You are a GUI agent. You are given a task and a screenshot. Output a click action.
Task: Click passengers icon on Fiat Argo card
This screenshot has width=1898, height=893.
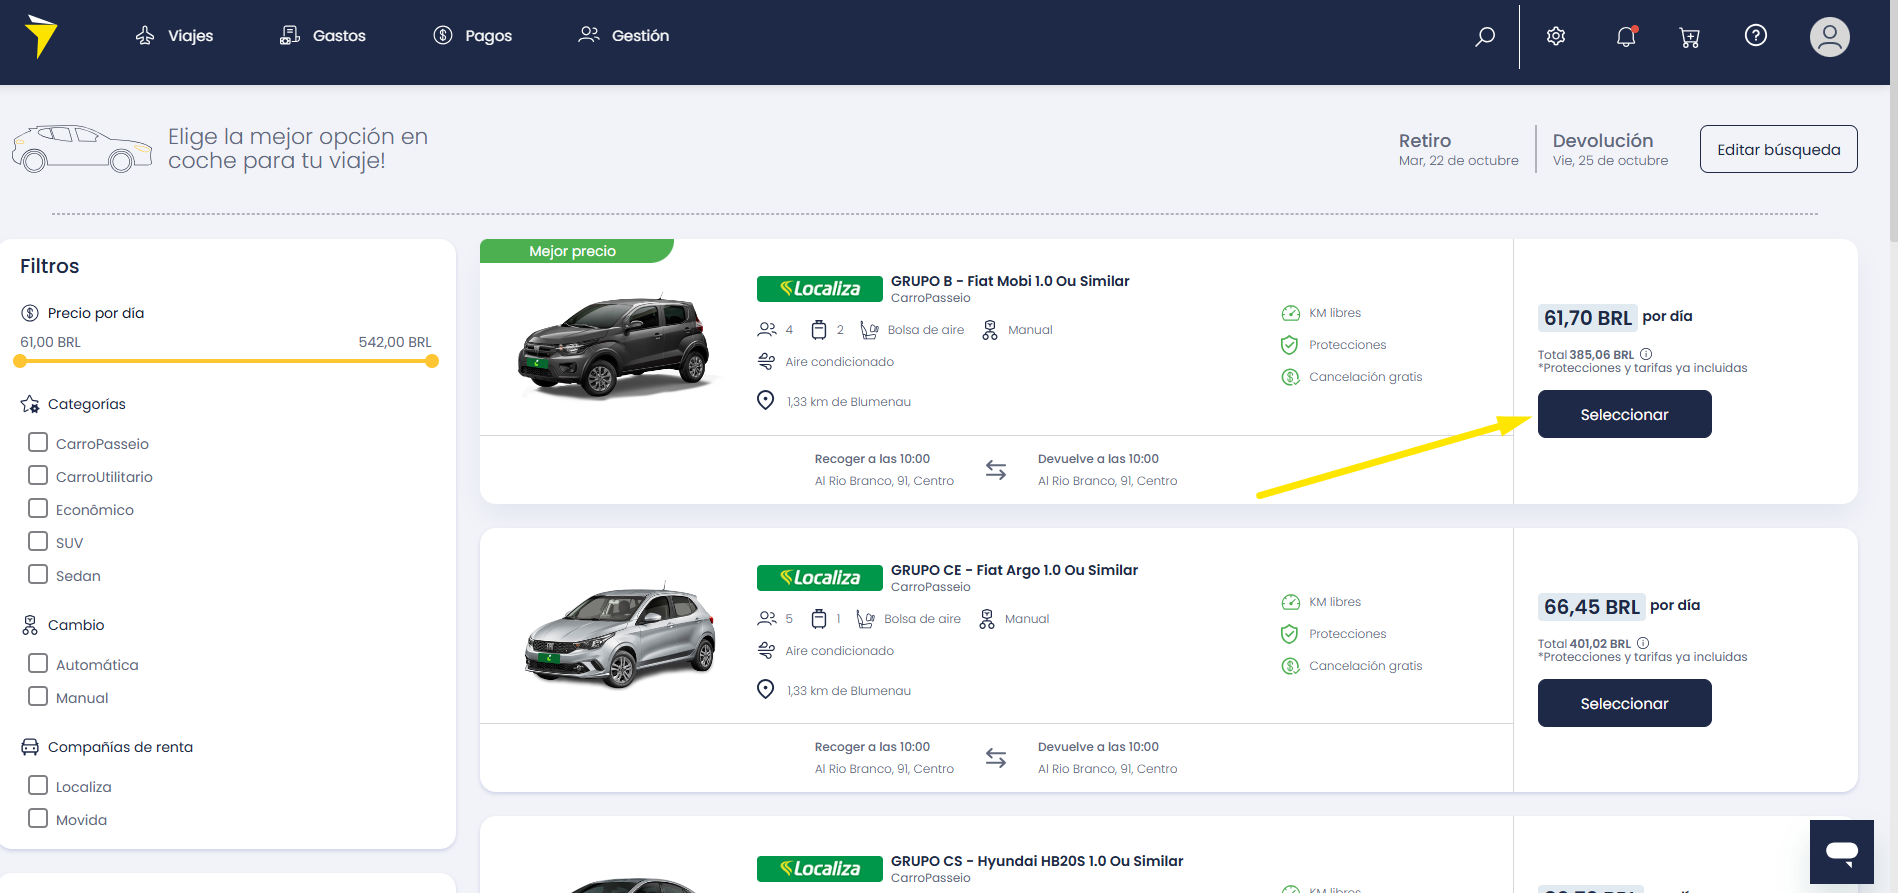point(767,618)
